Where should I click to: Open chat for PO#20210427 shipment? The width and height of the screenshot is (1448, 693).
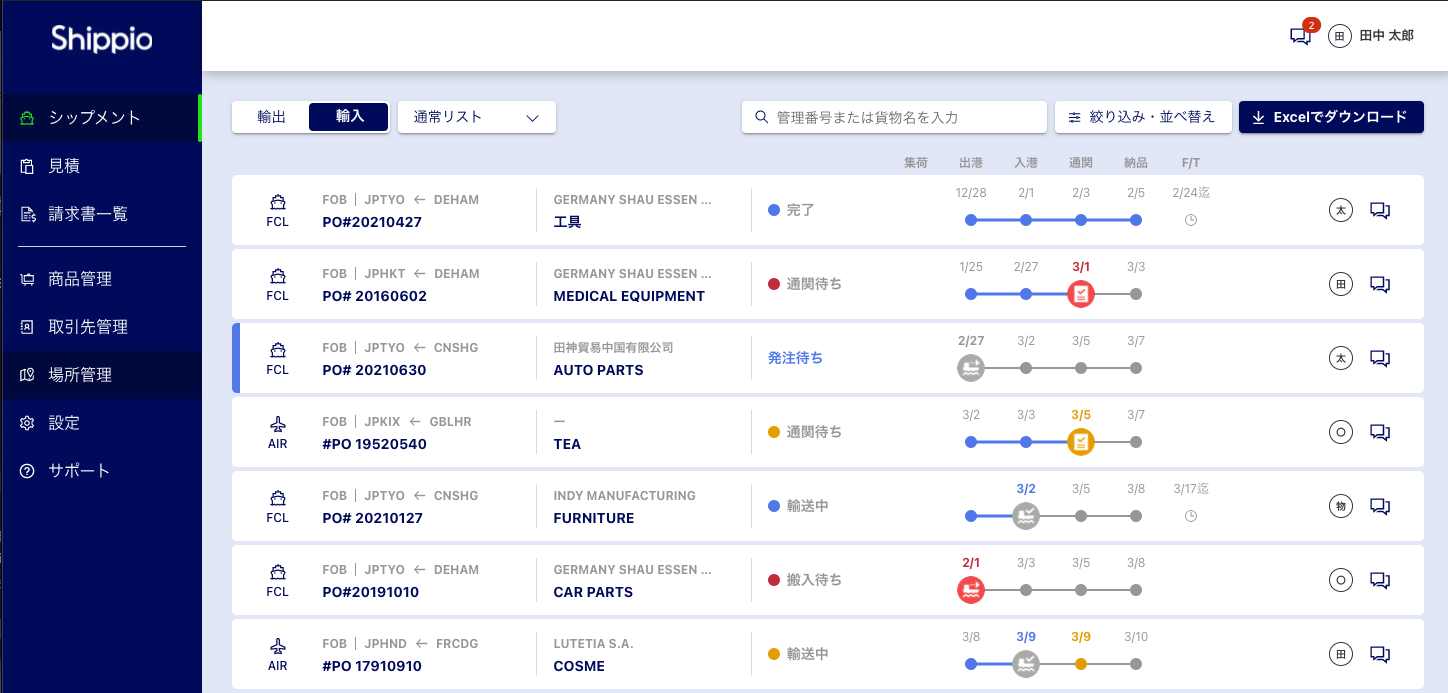click(x=1380, y=210)
